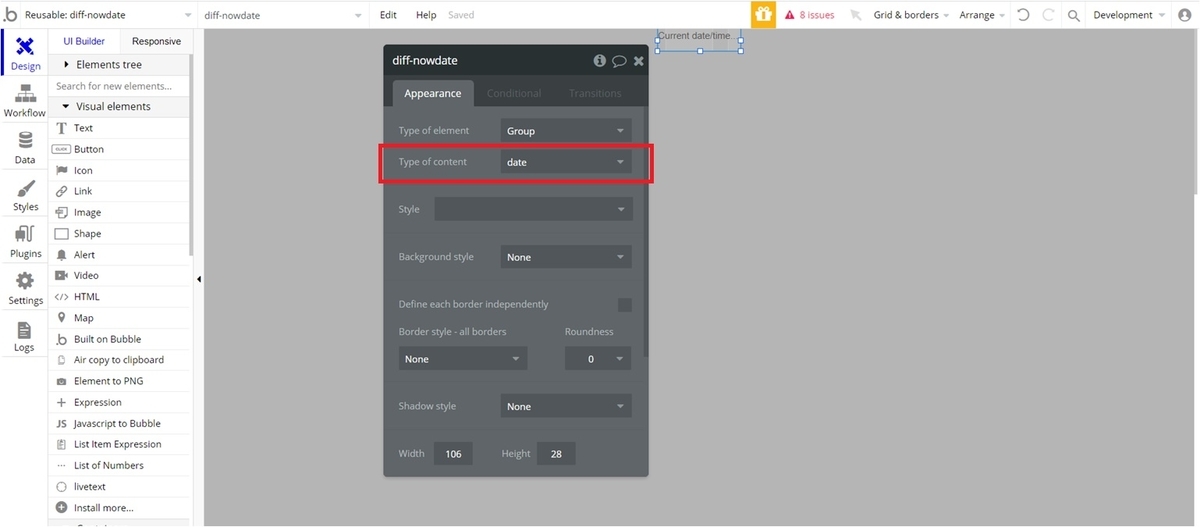Open the Data section
Image resolution: width=1200 pixels, height=527 pixels.
click(x=25, y=148)
